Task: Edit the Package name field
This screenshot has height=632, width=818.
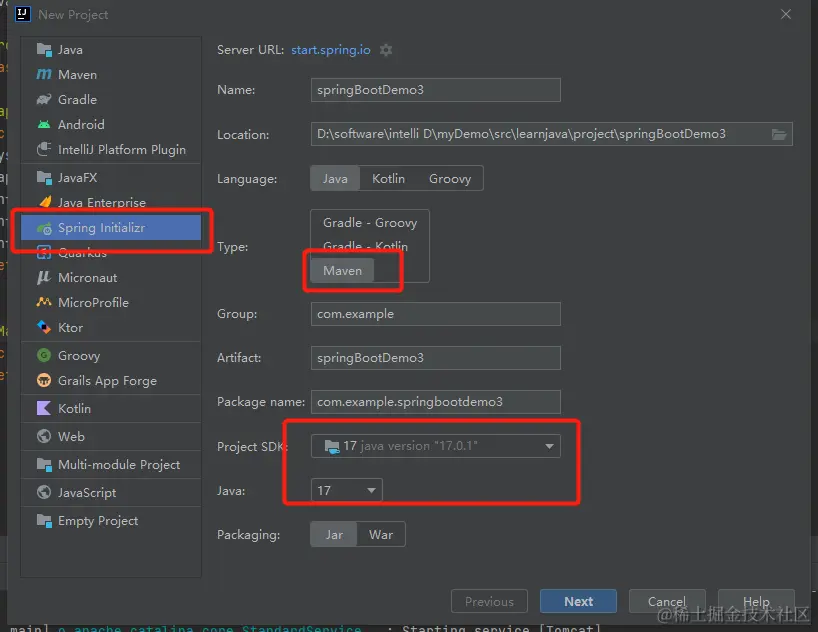Action: [x=436, y=401]
